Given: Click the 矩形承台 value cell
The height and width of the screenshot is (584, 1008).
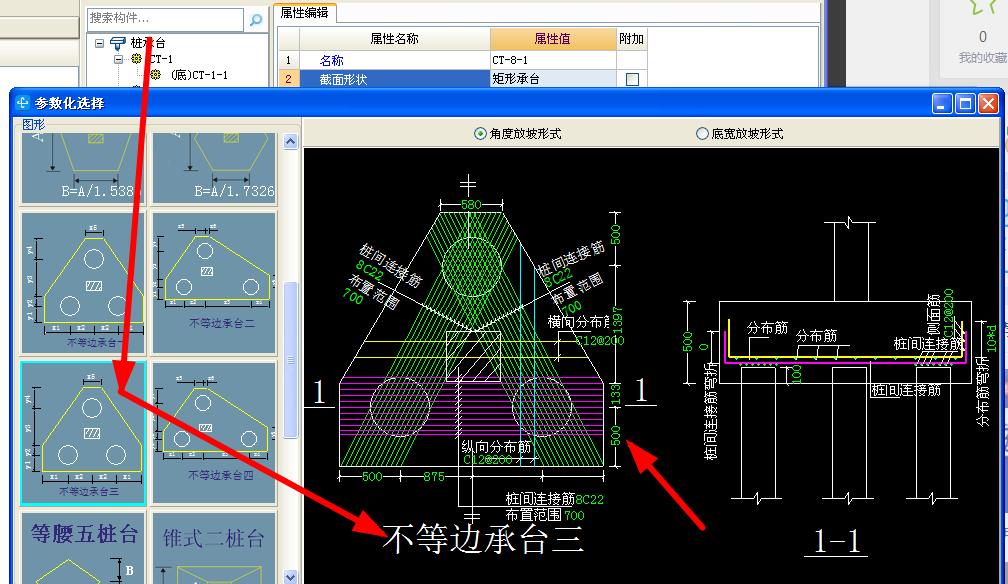Looking at the screenshot, I should [553, 79].
